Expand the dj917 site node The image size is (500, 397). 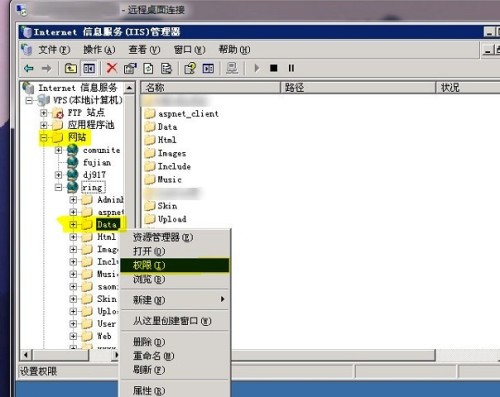point(59,175)
